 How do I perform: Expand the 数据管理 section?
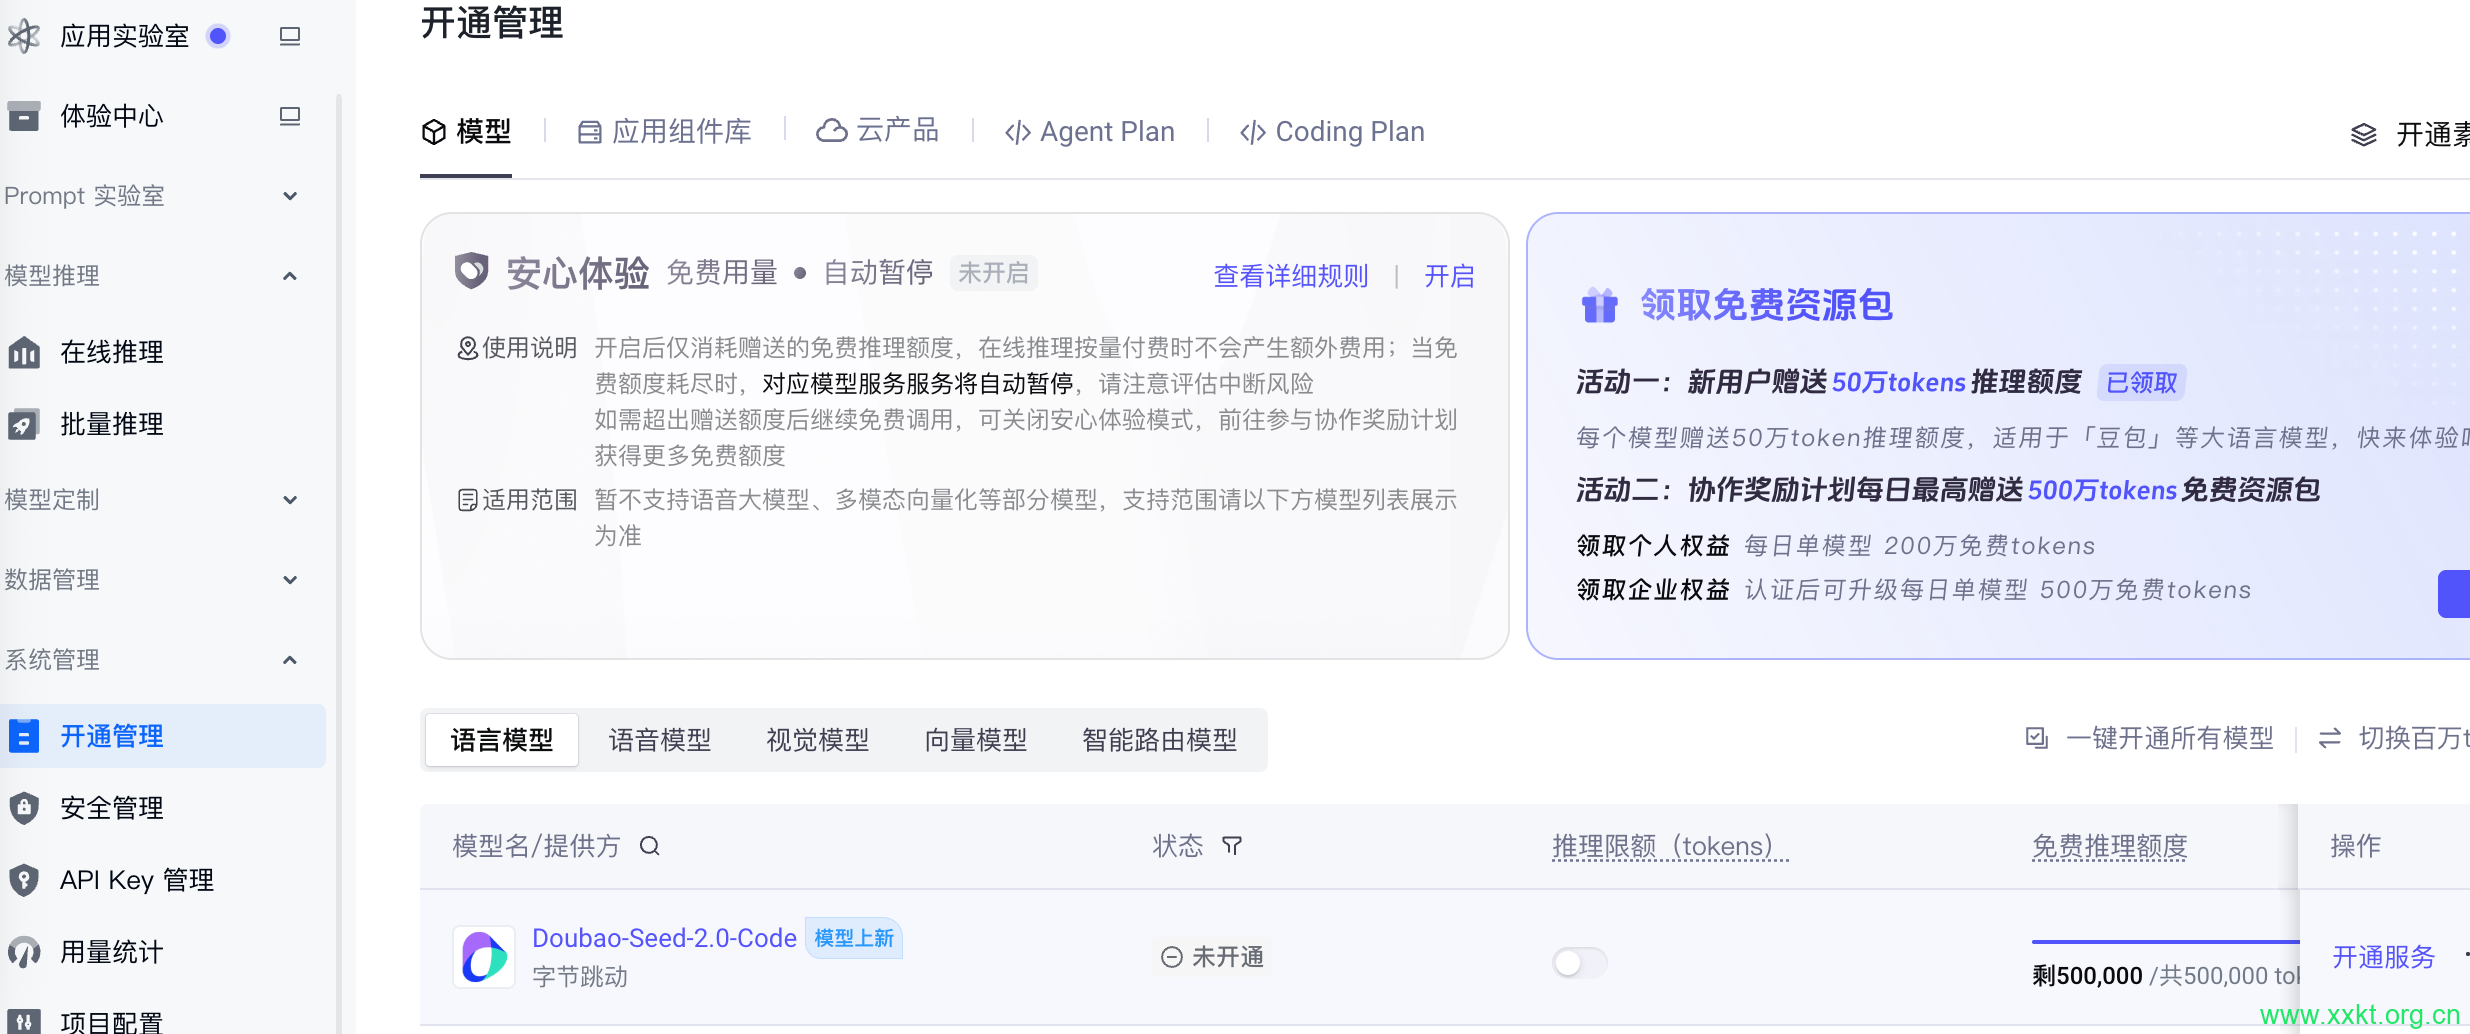(x=290, y=580)
